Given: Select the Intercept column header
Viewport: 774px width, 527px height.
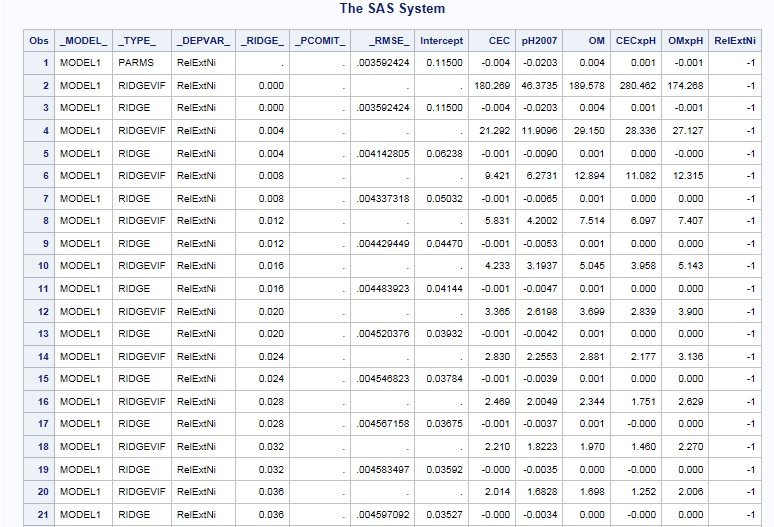Looking at the screenshot, I should point(441,41).
